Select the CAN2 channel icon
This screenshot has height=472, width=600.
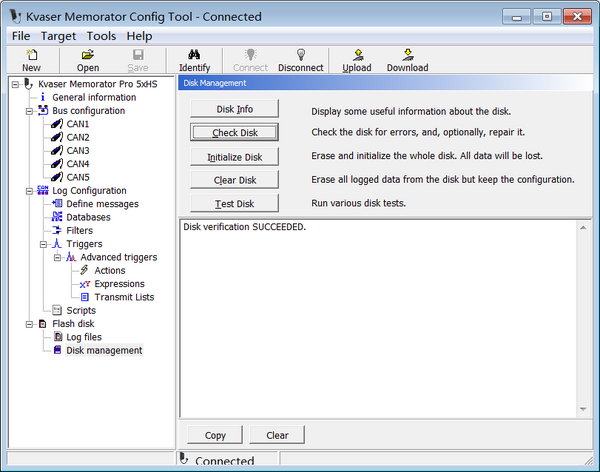57,137
